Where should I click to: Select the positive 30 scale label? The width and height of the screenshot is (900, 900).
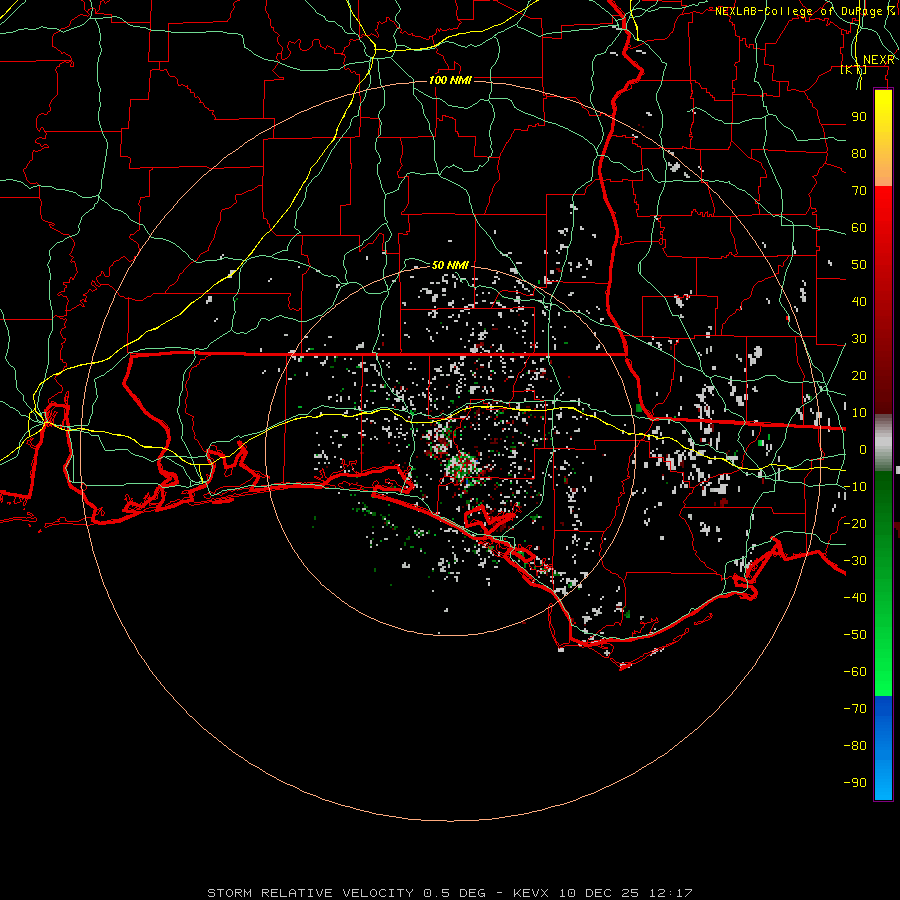pyautogui.click(x=859, y=339)
